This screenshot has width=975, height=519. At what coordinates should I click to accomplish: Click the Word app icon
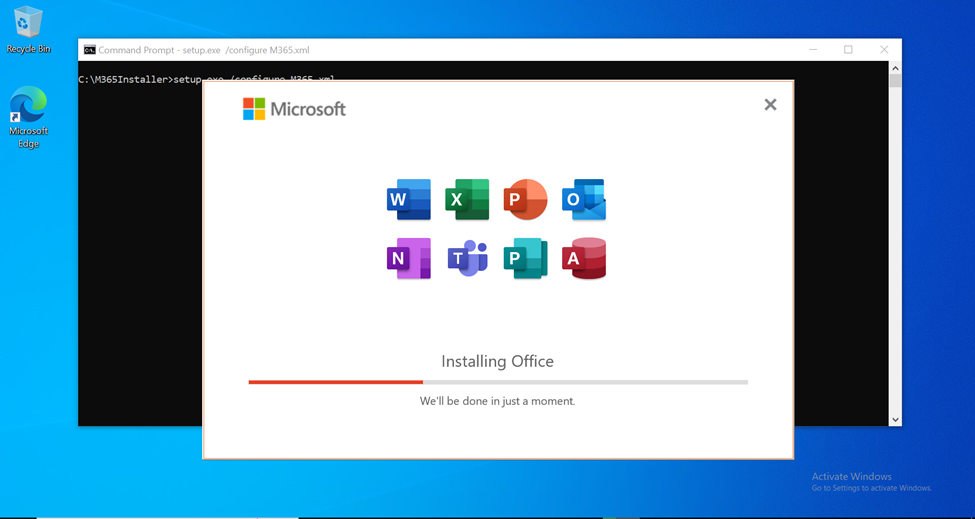click(x=409, y=200)
